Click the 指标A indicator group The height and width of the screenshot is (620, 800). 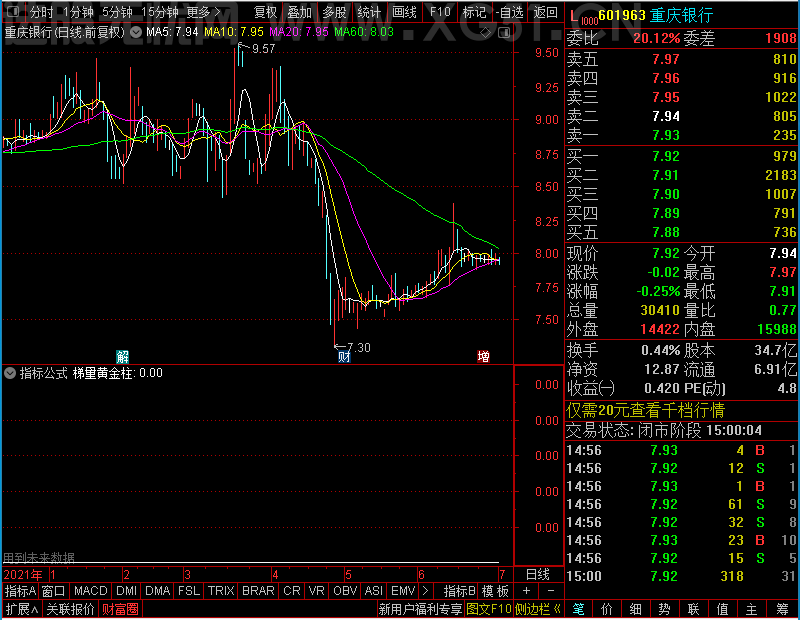point(20,591)
